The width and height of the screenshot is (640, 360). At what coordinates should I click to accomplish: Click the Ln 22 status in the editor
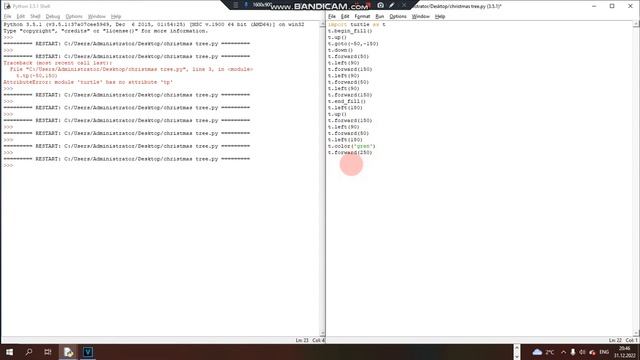pos(615,340)
